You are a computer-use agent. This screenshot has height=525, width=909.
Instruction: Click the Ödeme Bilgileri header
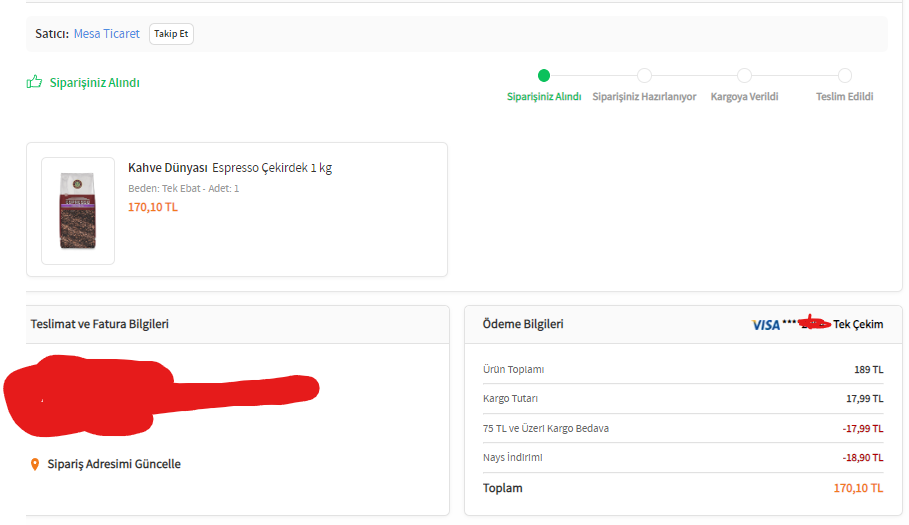(x=523, y=324)
